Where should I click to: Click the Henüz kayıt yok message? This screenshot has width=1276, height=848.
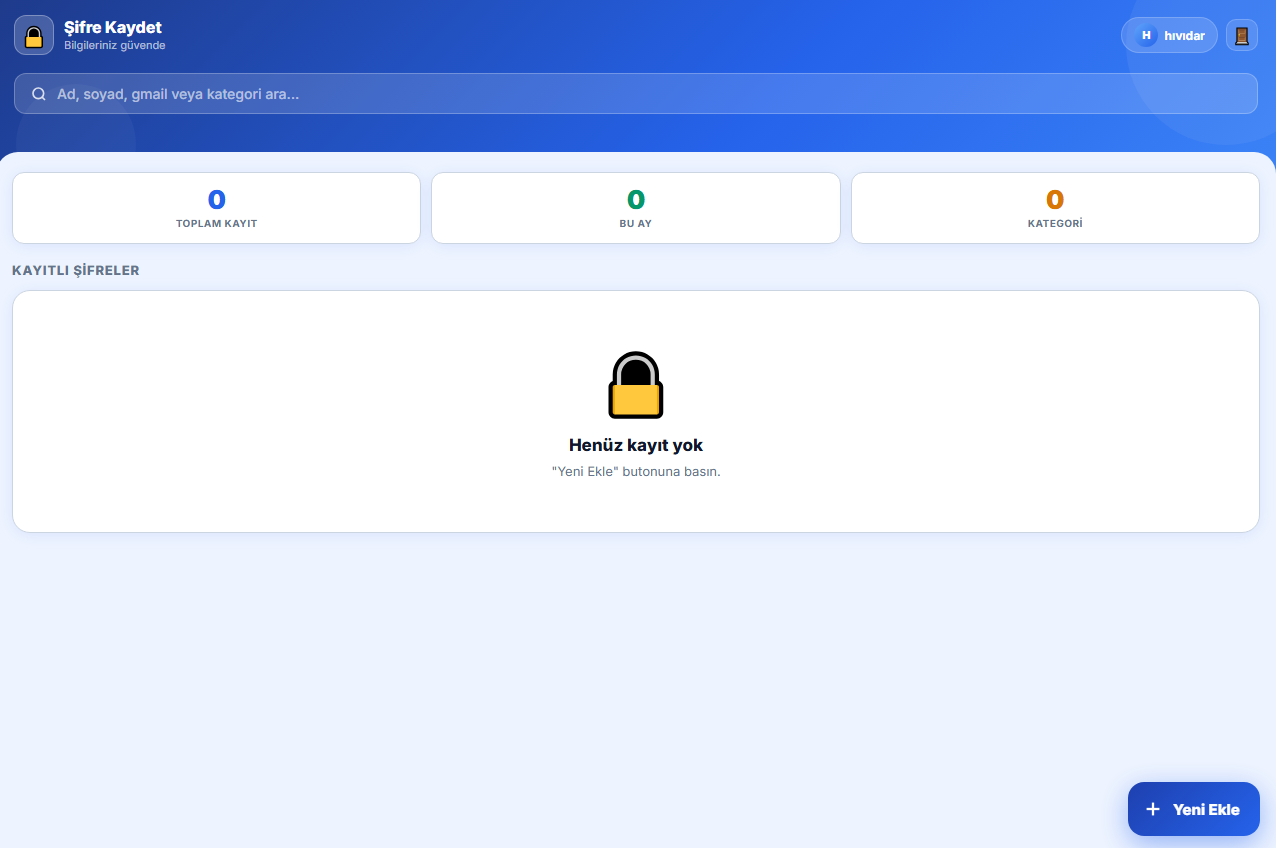pos(636,445)
